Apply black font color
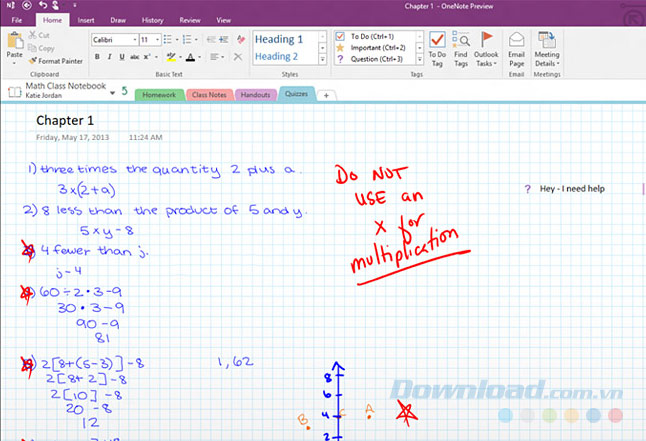The width and height of the screenshot is (646, 441). click(x=190, y=57)
